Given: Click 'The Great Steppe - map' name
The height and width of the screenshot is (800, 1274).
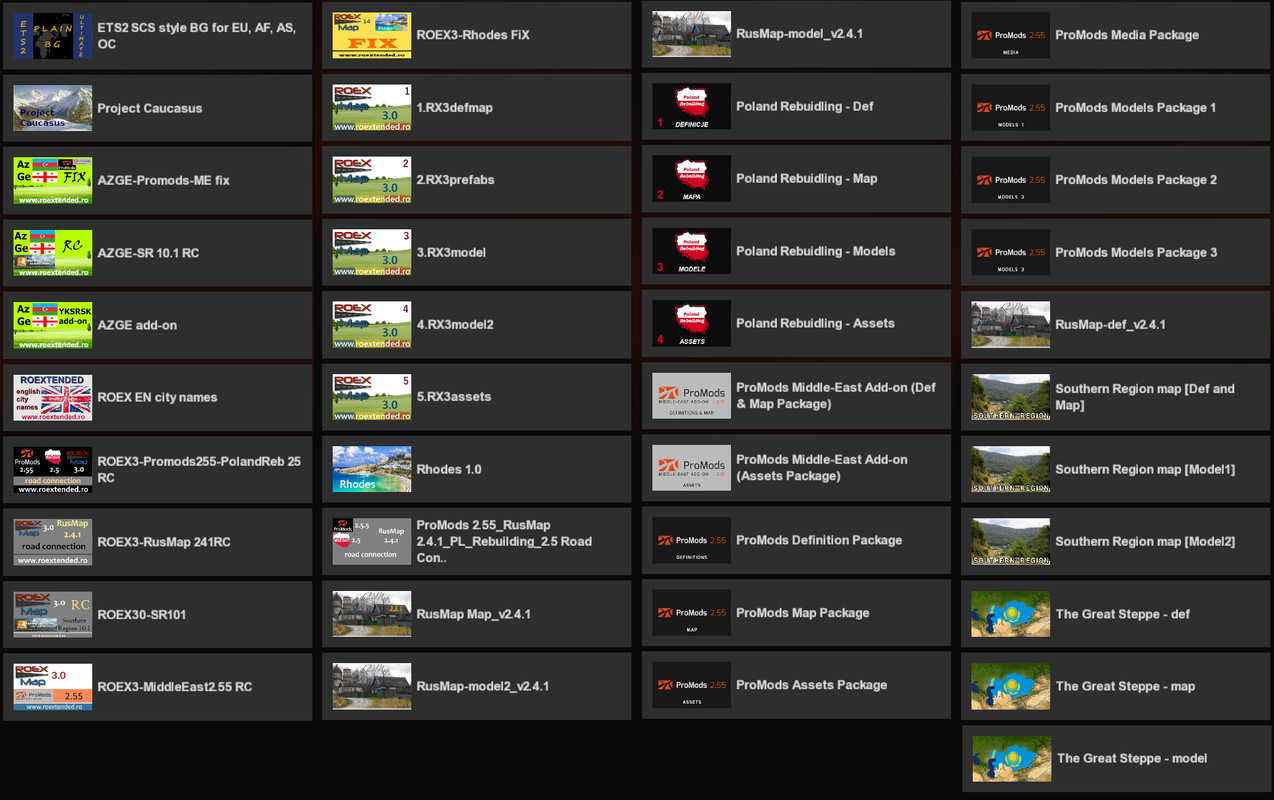Looking at the screenshot, I should tap(1125, 686).
